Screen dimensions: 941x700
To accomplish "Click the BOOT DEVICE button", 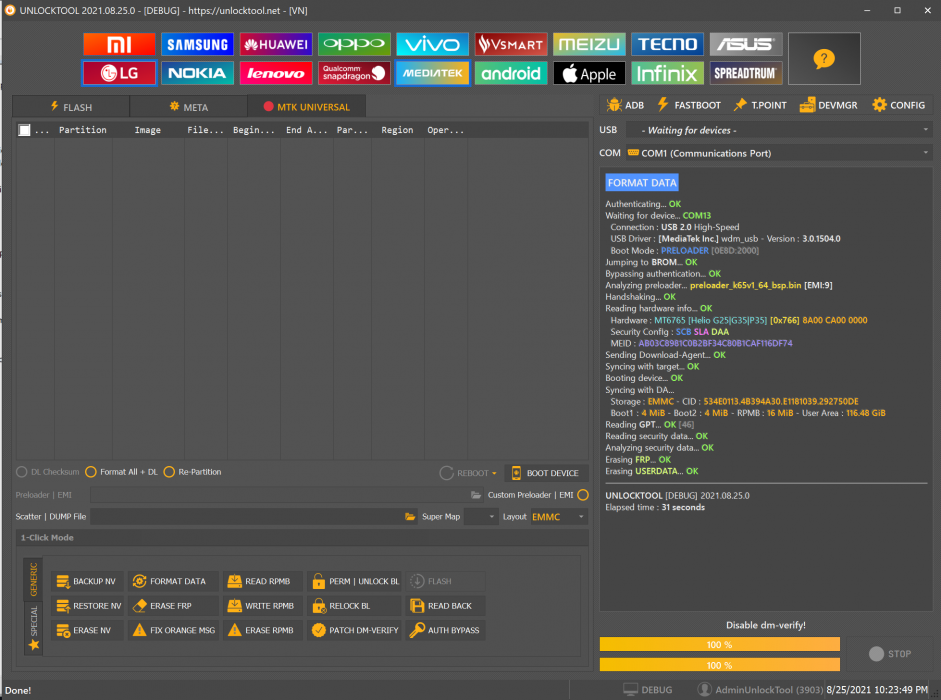I will pos(546,473).
